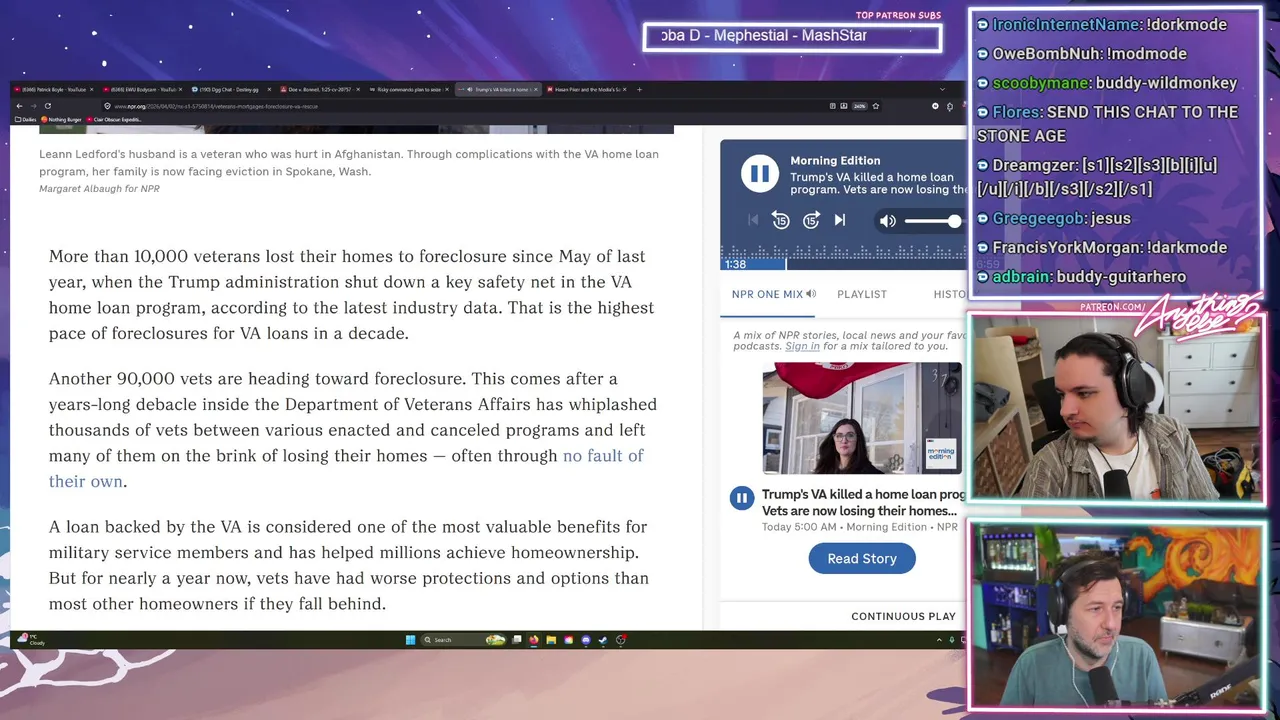Click the Sign in link
Viewport: 1280px width, 720px height.
[x=802, y=346]
